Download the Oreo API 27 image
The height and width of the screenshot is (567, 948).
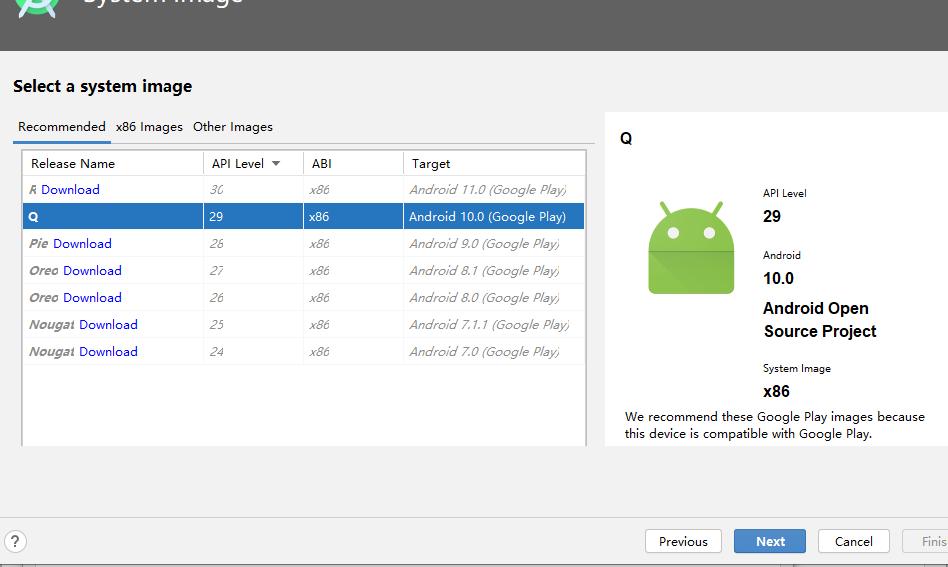pos(92,271)
